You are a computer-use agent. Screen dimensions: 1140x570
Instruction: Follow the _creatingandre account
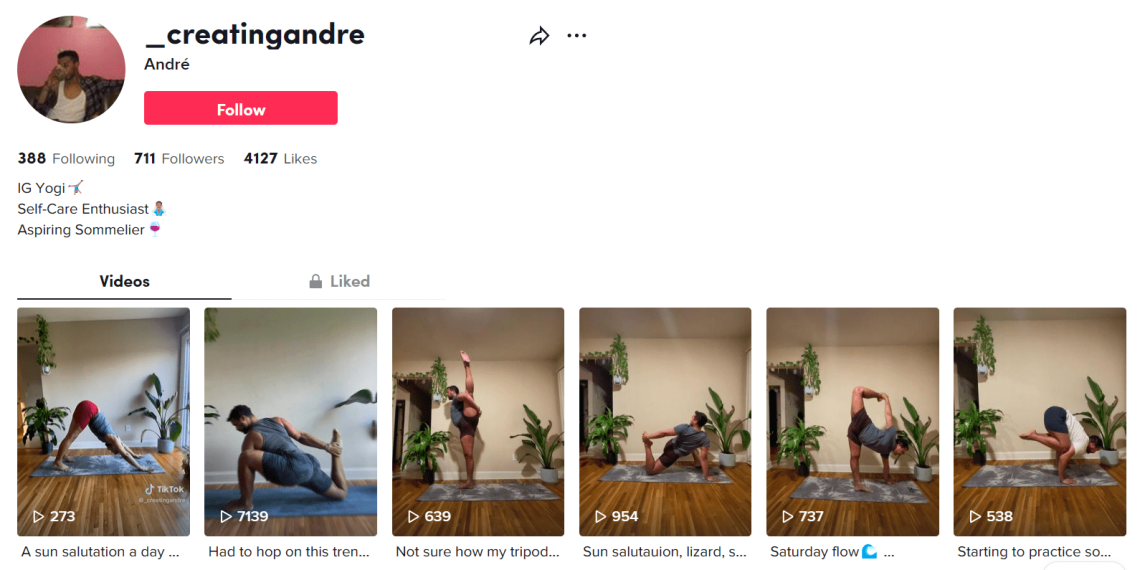(241, 108)
